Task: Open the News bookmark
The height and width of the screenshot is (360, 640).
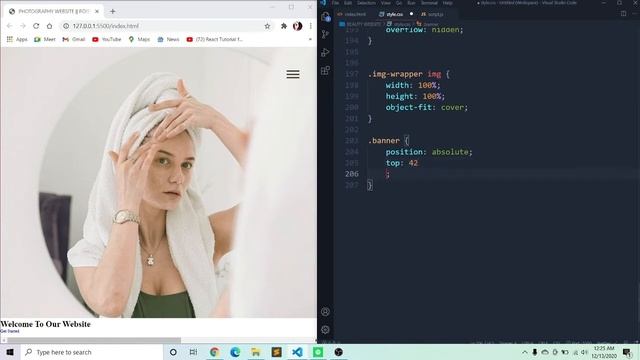Action: (x=168, y=40)
